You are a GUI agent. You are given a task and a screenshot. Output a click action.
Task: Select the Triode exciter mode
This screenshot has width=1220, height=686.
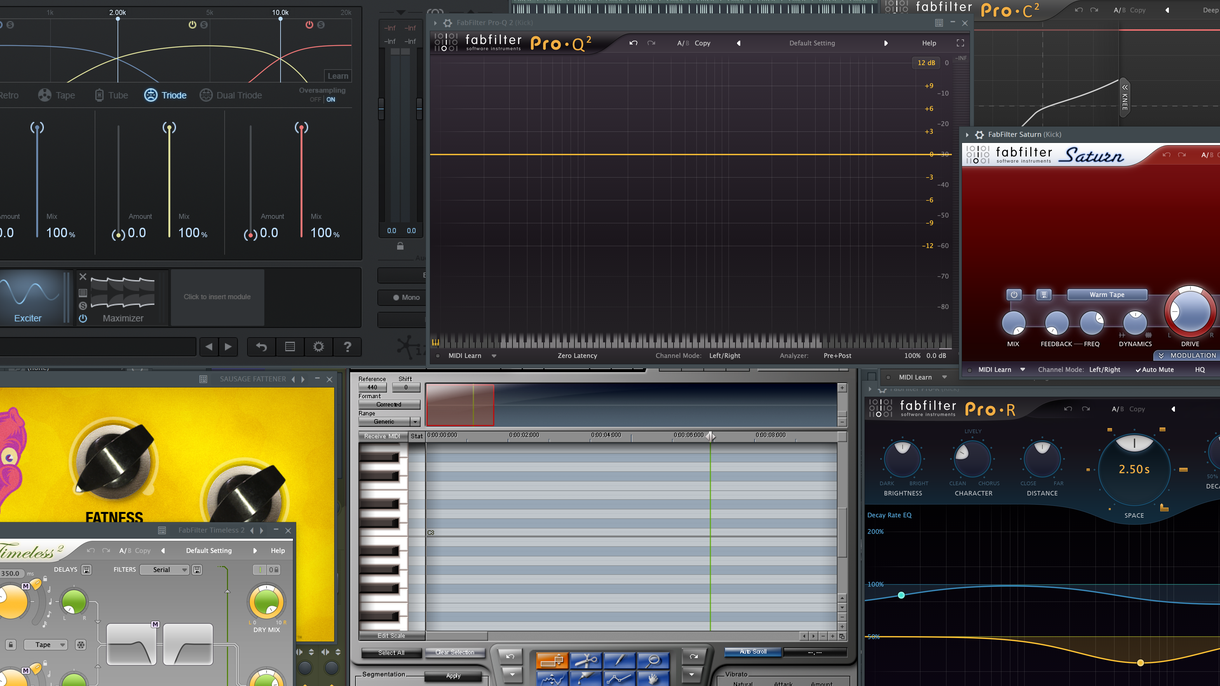point(165,95)
